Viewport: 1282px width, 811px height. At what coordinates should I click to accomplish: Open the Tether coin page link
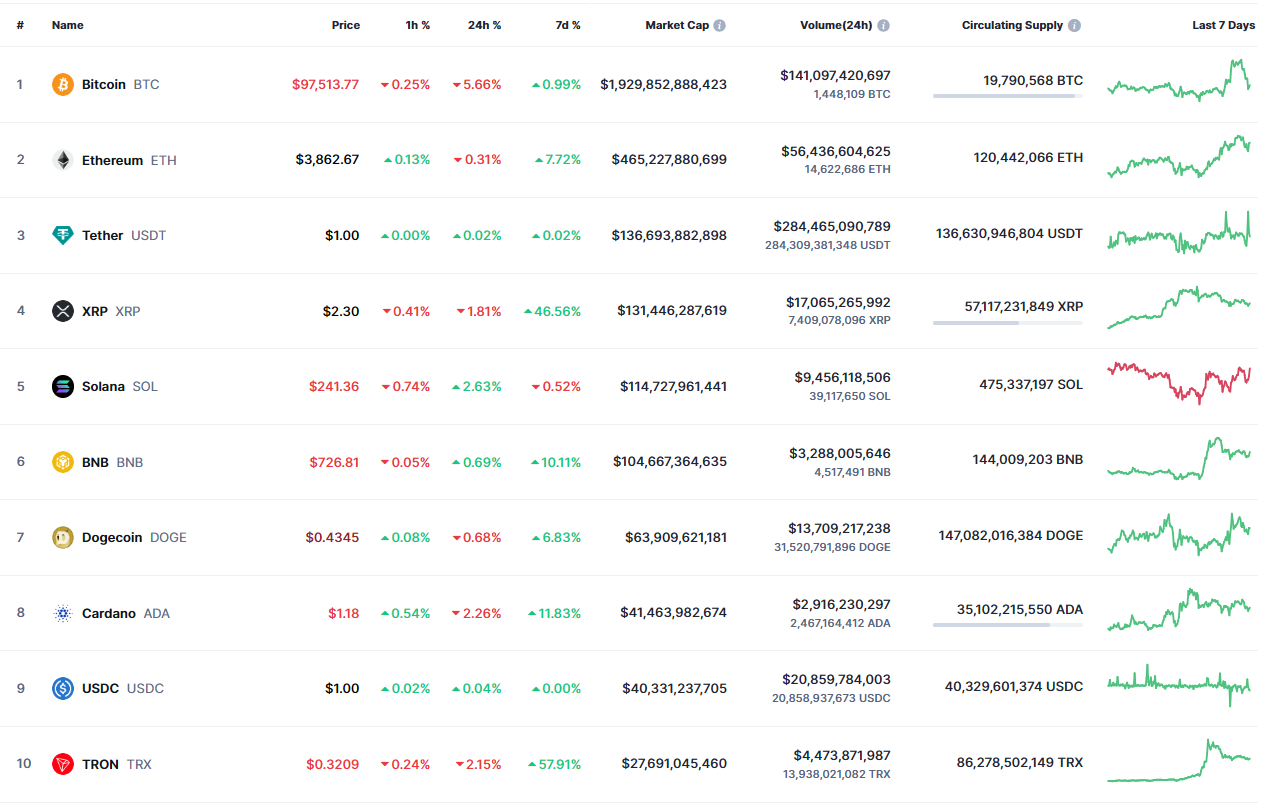pos(102,236)
